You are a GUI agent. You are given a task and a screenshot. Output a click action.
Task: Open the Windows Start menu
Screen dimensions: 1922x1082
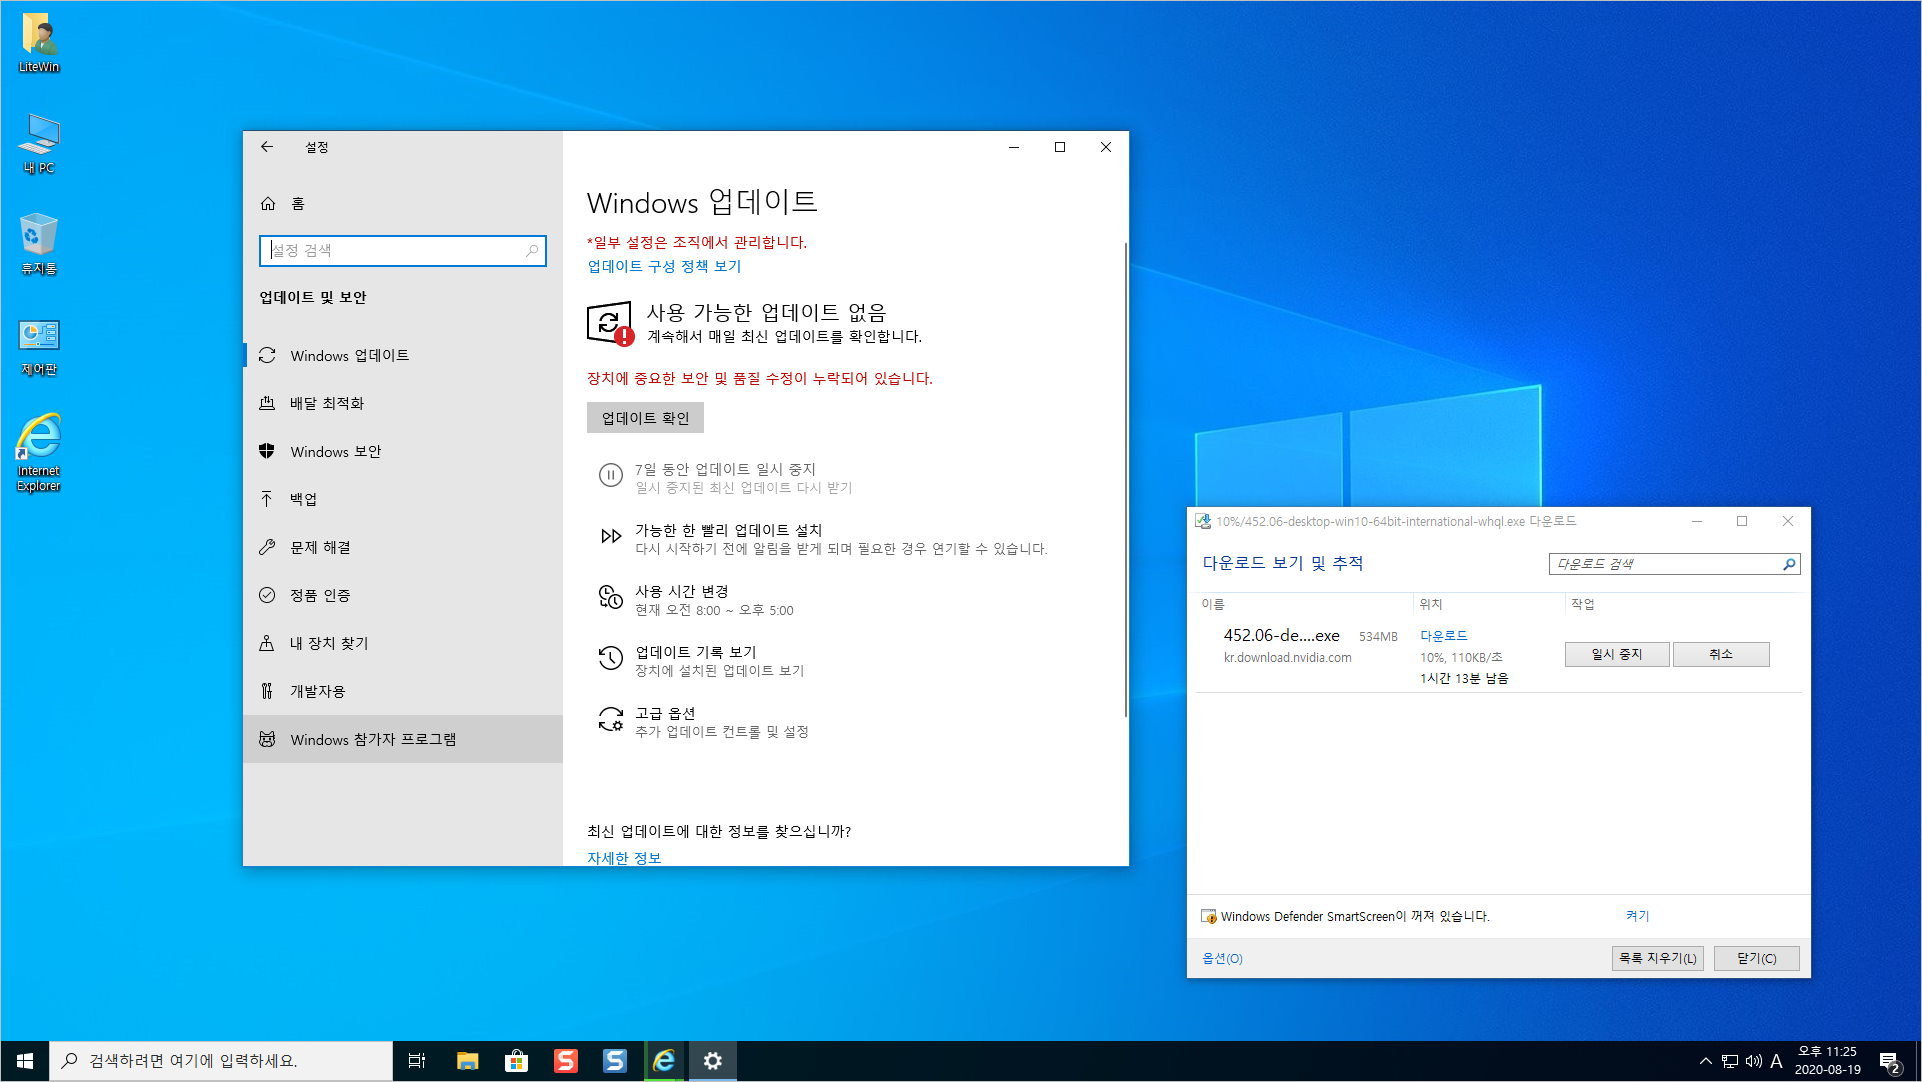point(25,1061)
